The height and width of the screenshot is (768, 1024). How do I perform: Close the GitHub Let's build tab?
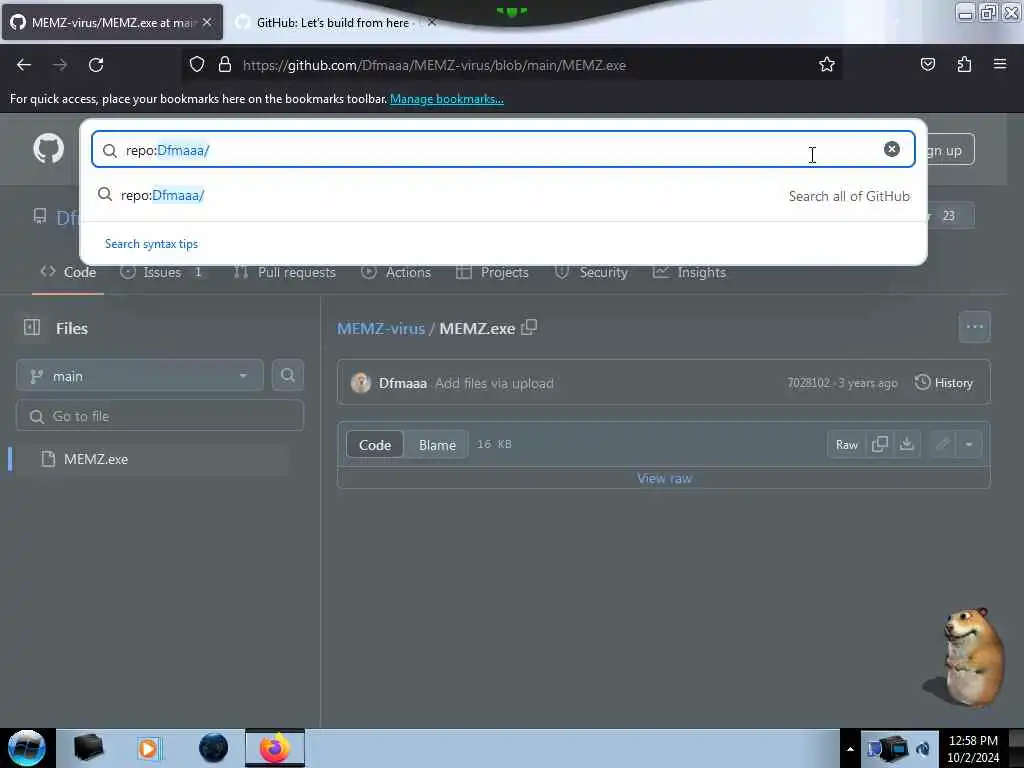click(432, 22)
